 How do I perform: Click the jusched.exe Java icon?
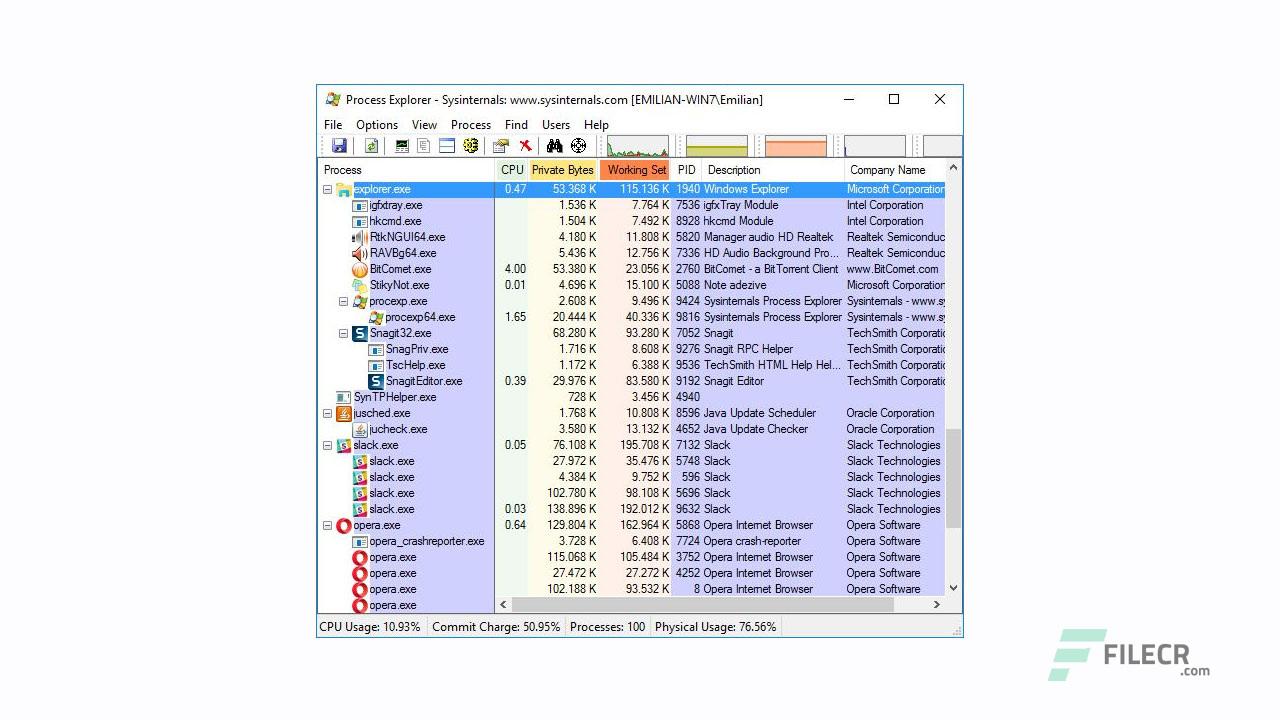pyautogui.click(x=344, y=413)
